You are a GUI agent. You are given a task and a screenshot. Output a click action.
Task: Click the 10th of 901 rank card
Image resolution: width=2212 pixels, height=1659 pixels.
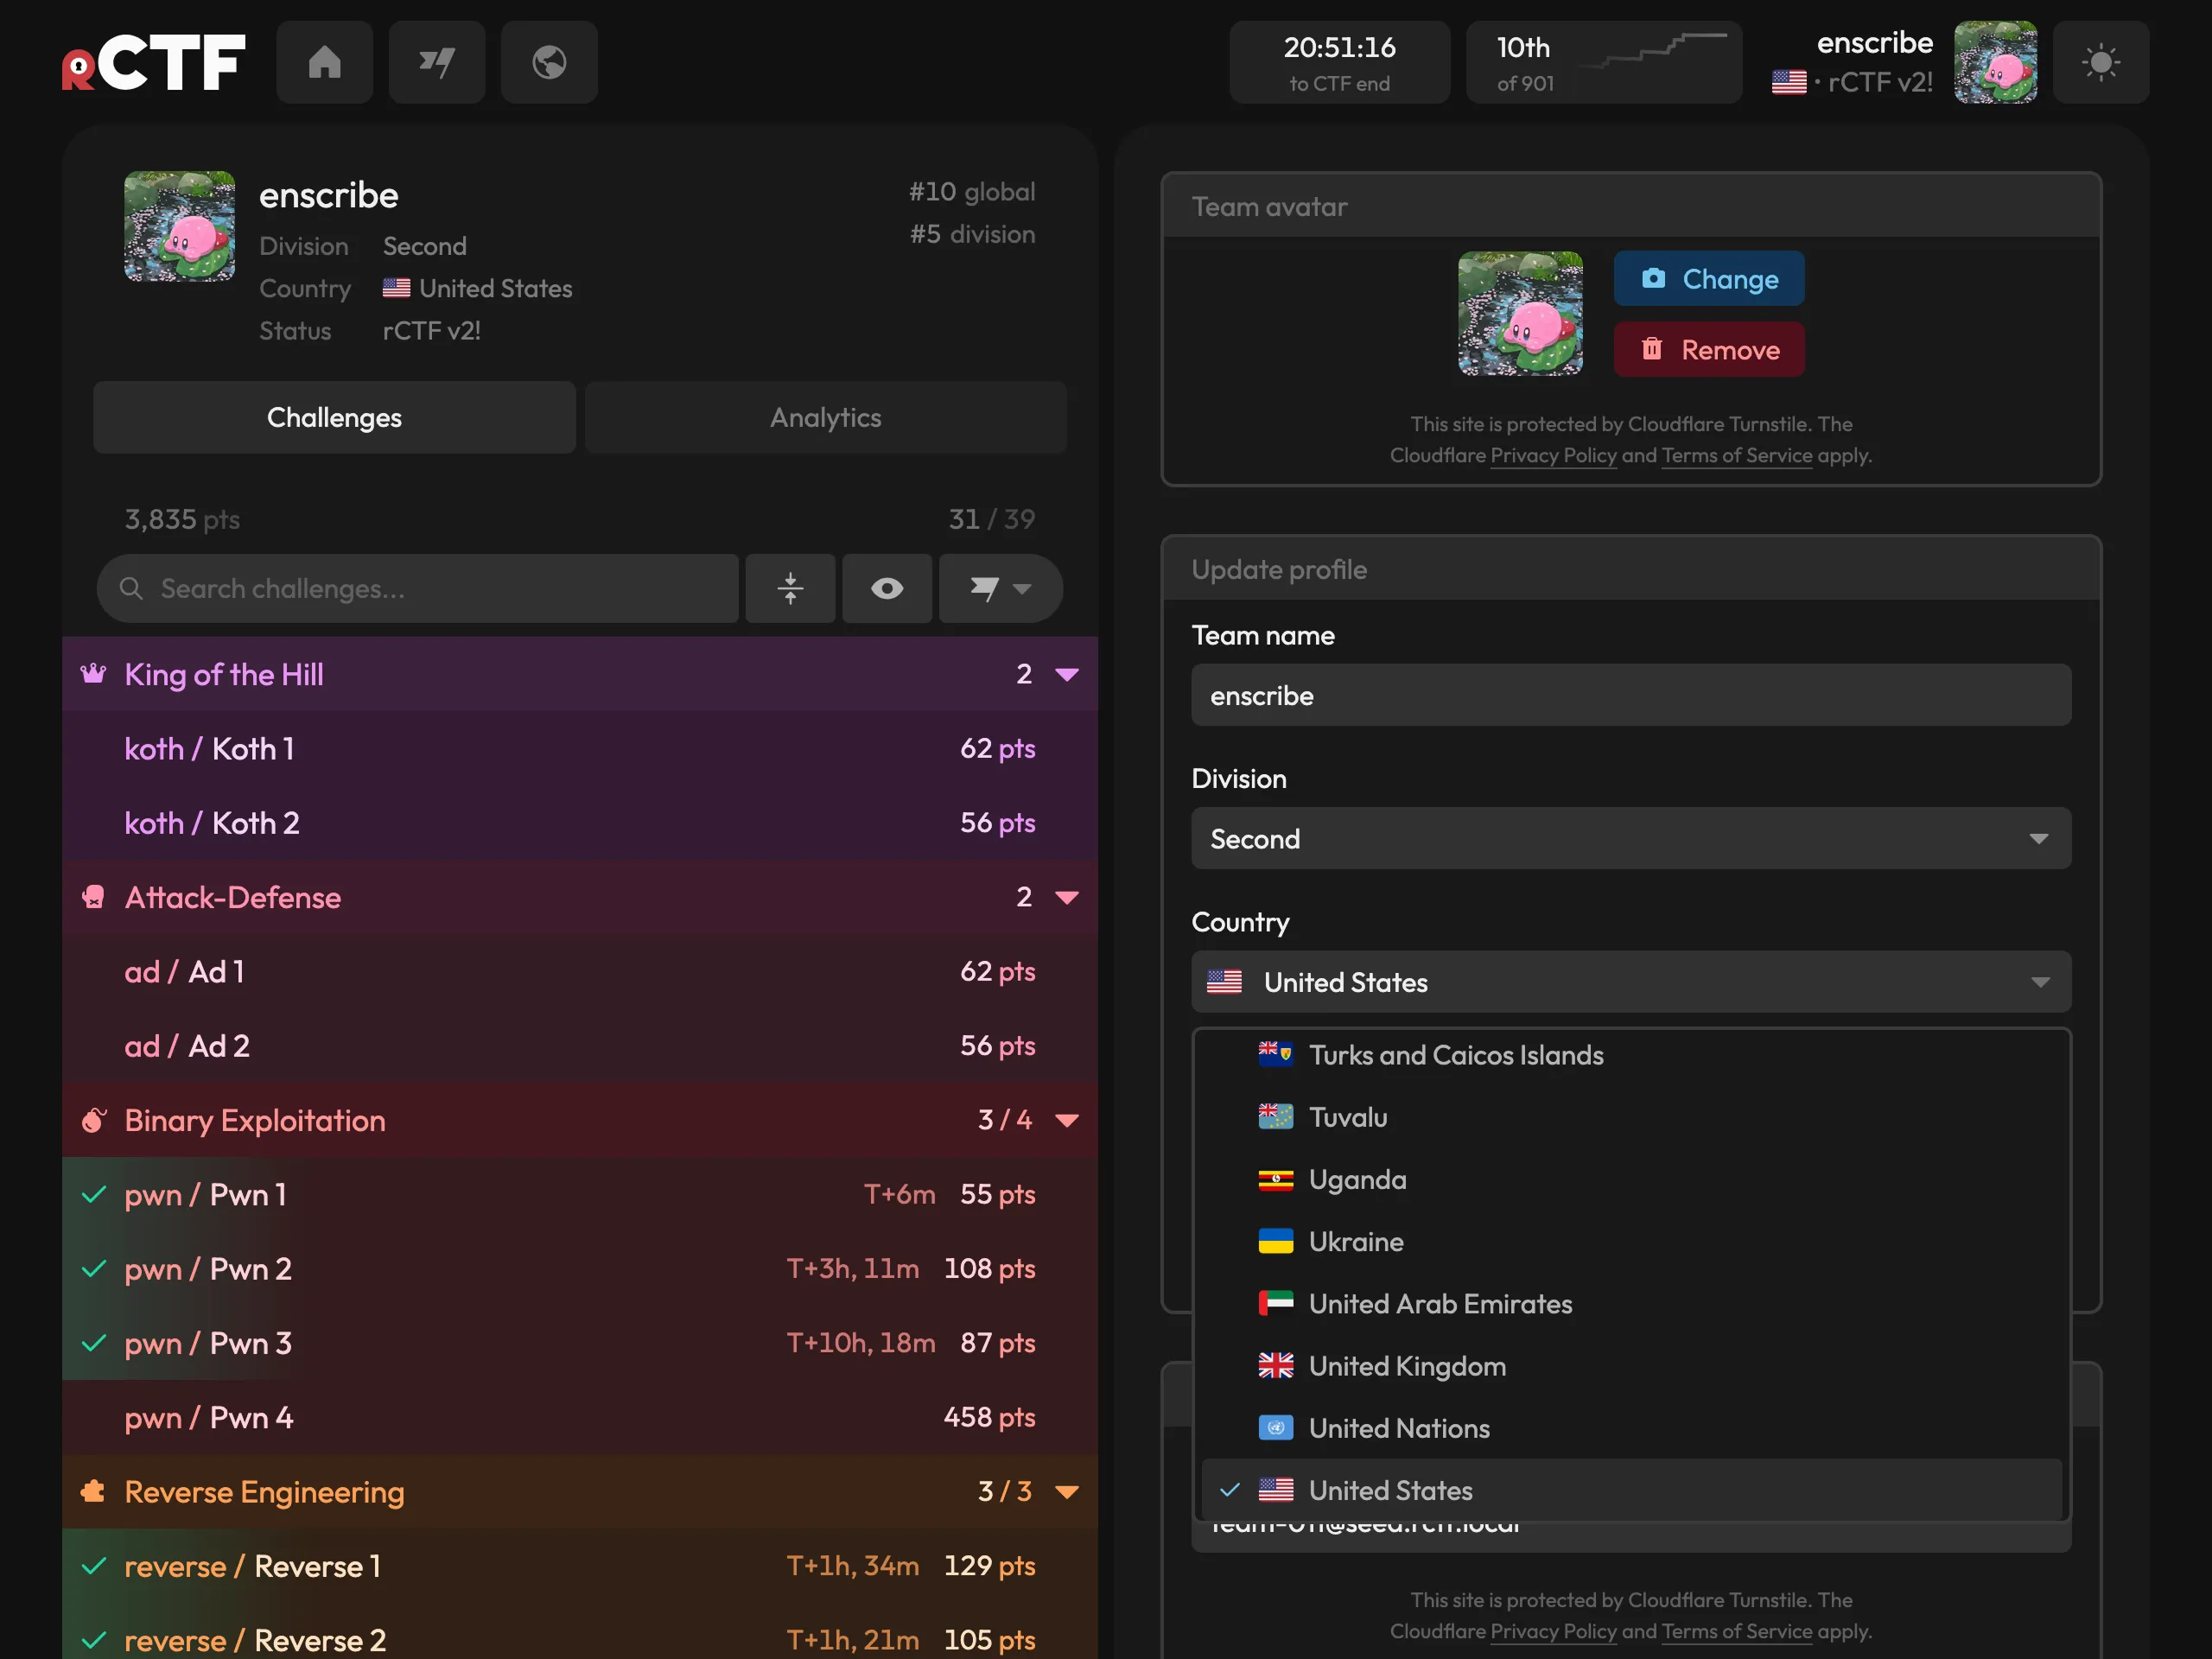coord(1604,62)
